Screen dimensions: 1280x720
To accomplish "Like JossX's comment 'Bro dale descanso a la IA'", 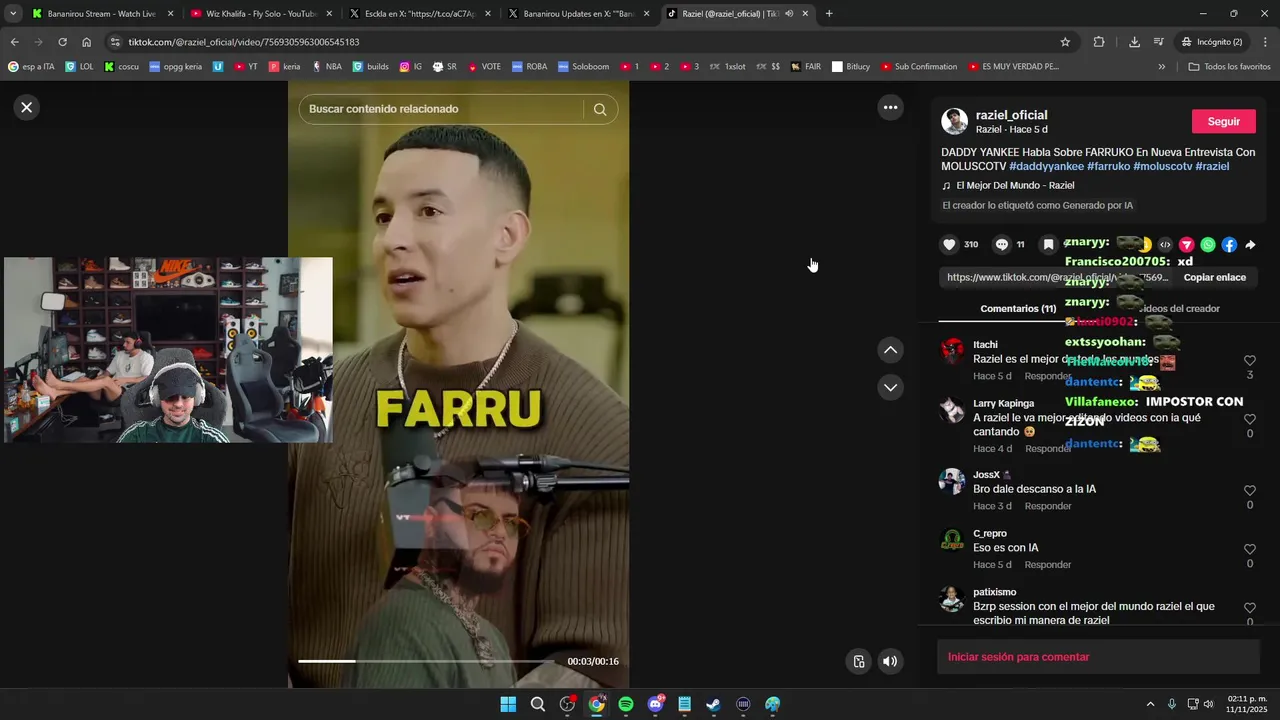I will 1249,491.
